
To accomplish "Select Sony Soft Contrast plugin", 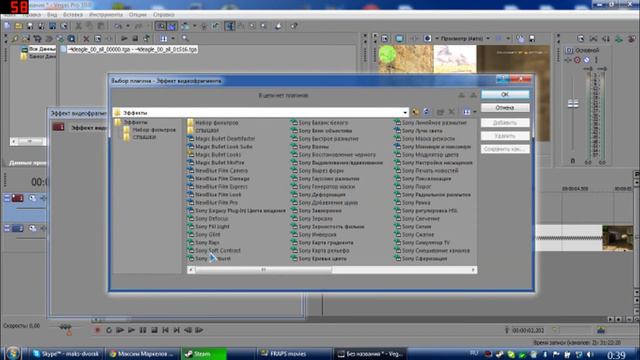I will coord(218,250).
